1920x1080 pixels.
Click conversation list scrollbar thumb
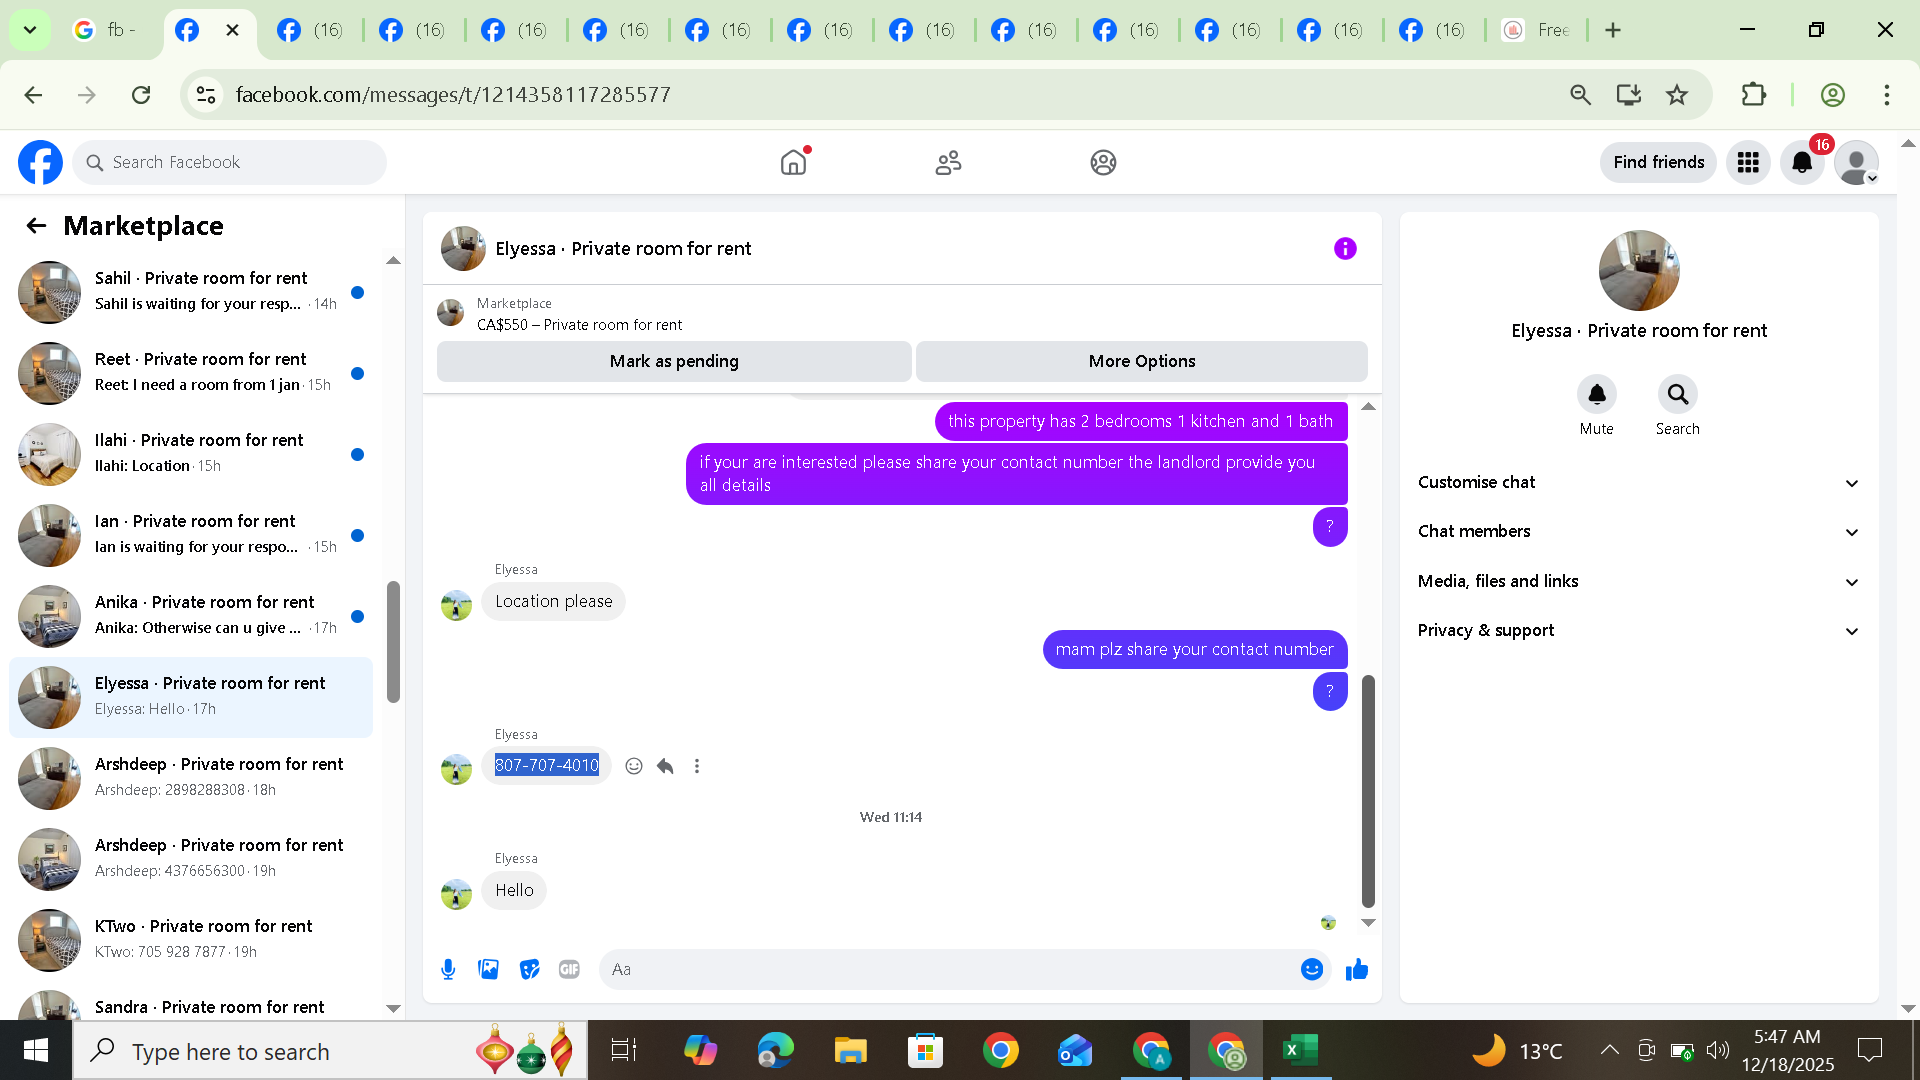(393, 641)
